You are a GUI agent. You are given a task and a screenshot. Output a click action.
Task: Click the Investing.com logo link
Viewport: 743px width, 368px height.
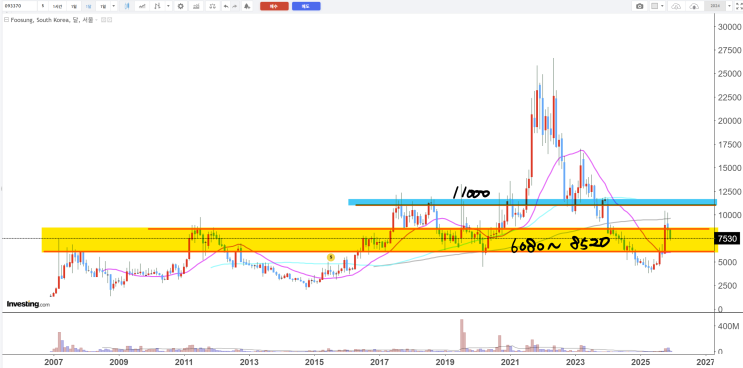tap(28, 304)
